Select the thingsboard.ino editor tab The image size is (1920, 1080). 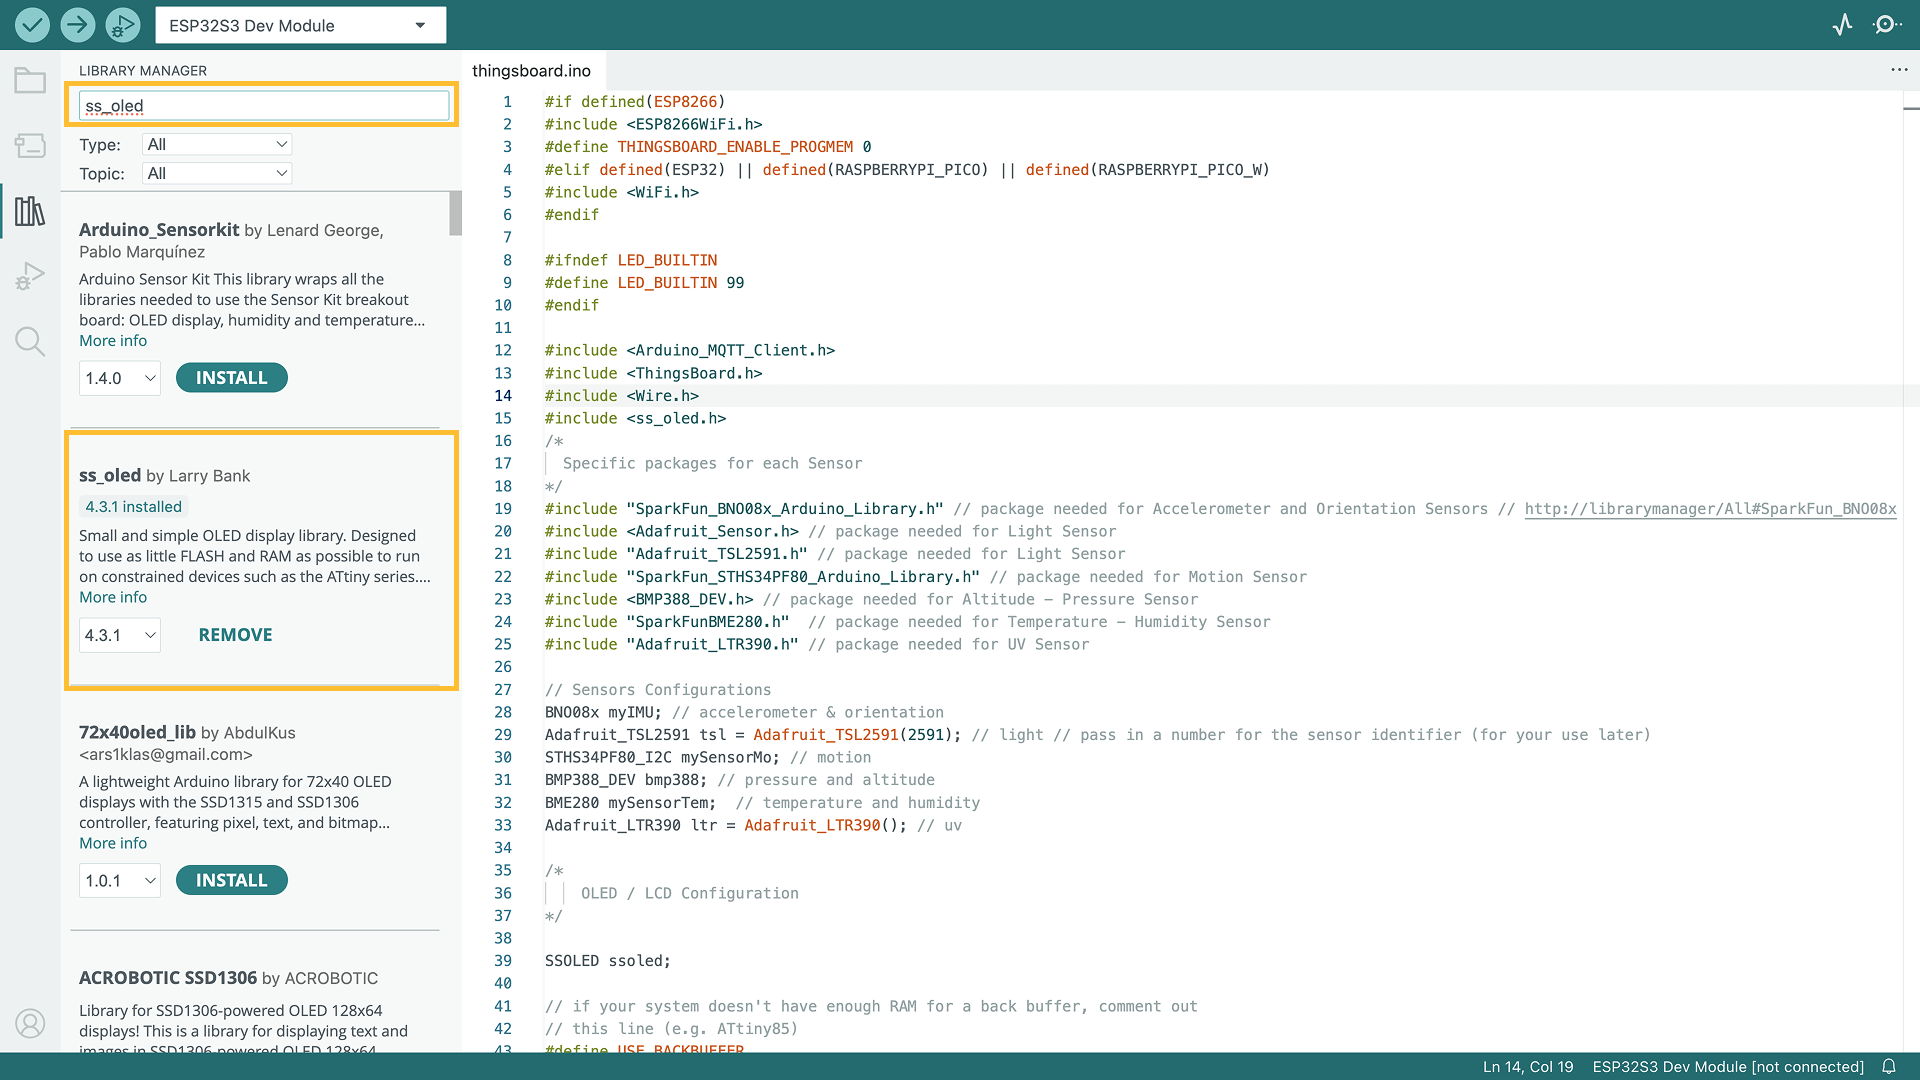coord(531,71)
